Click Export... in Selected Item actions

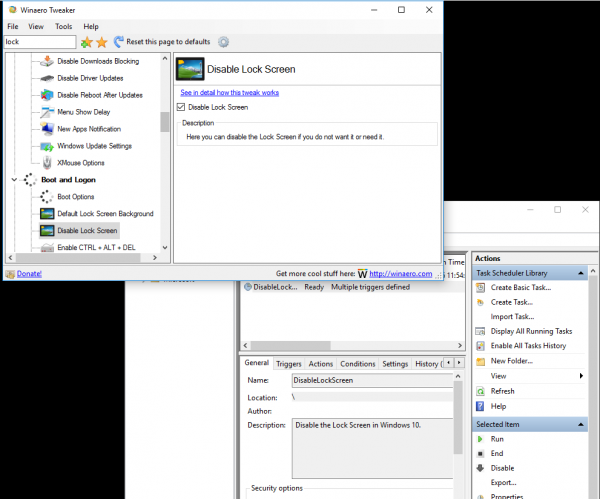click(504, 483)
